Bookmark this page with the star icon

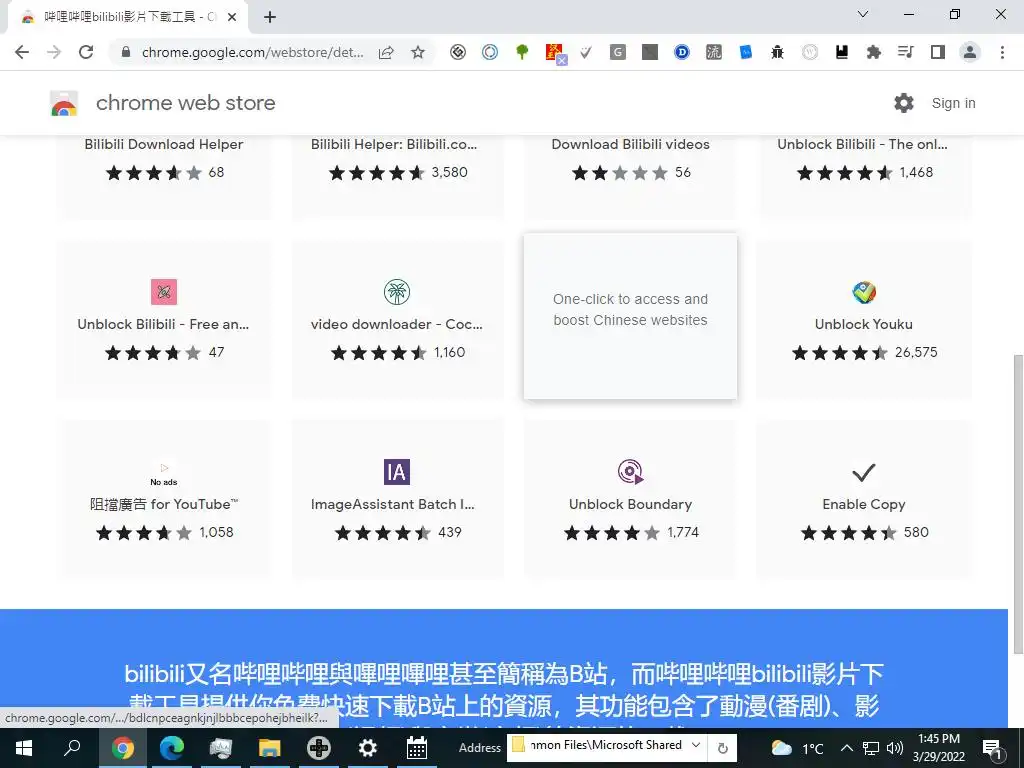(418, 52)
